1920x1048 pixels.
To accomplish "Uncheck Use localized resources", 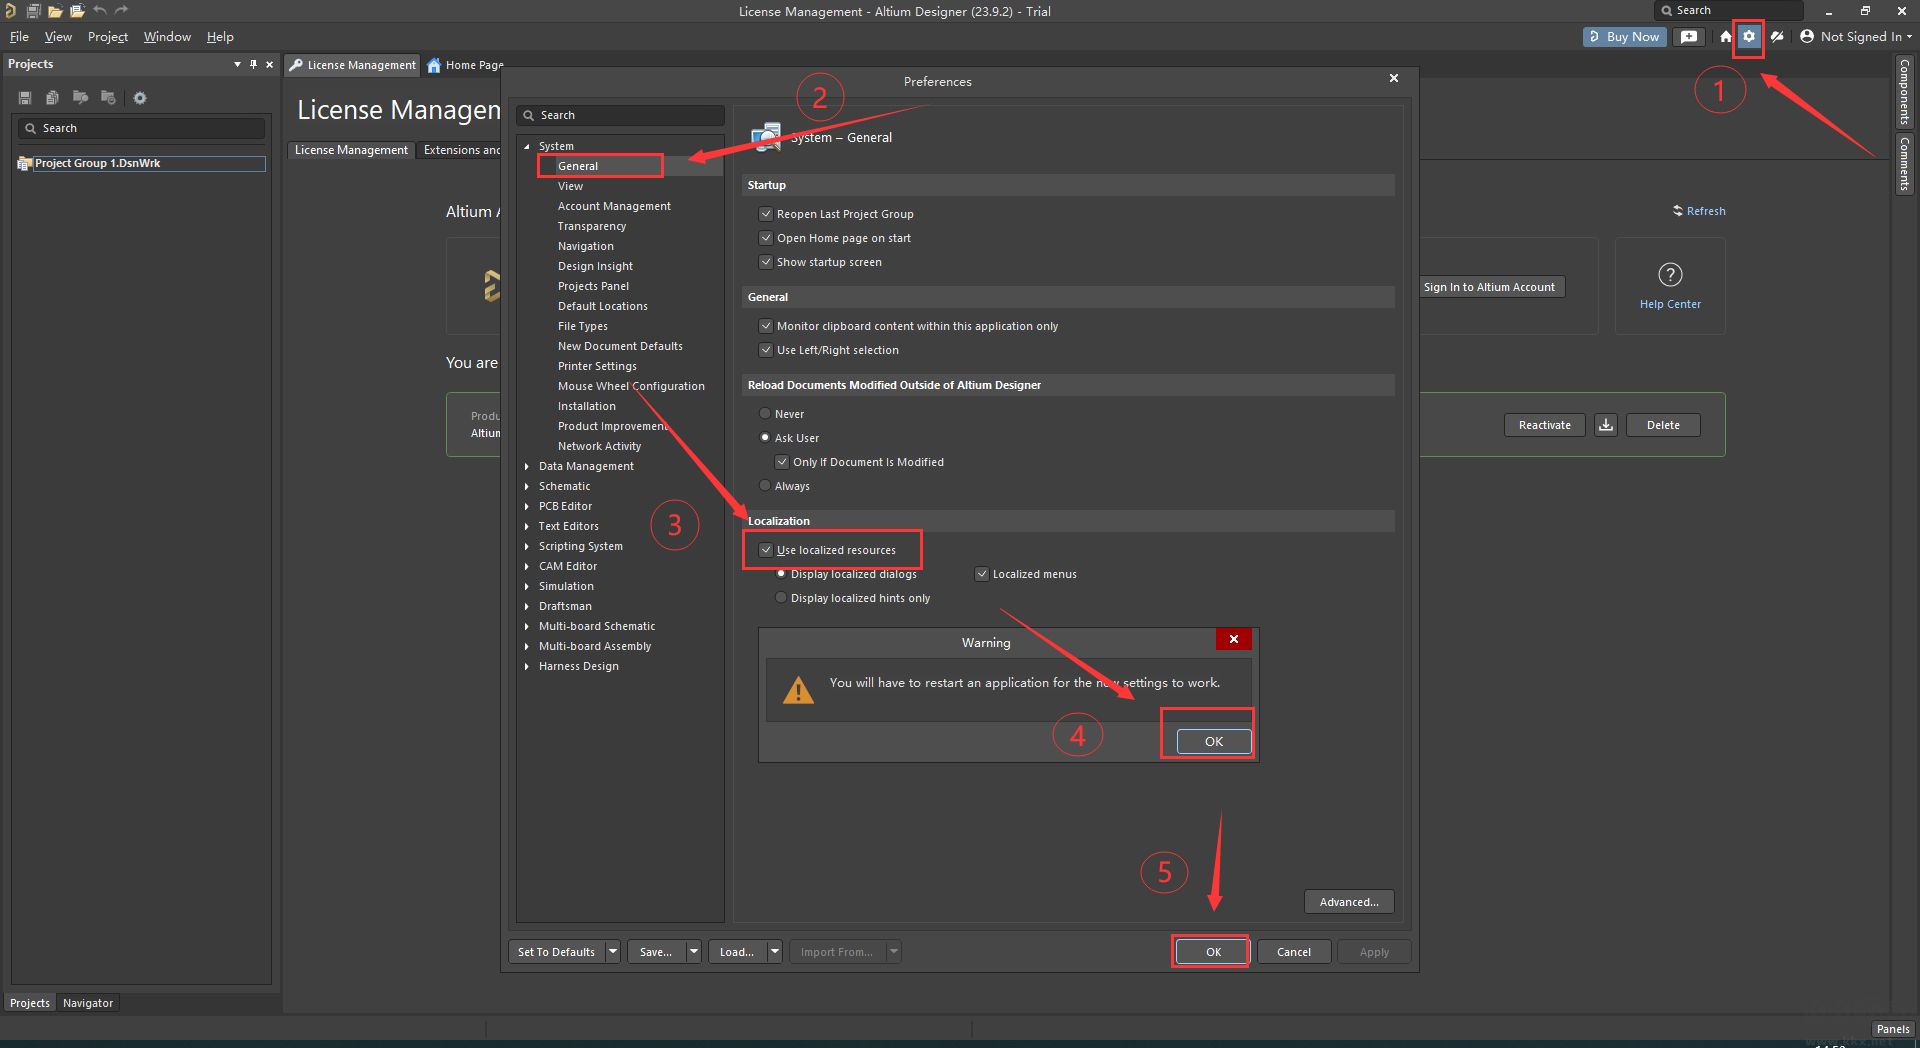I will (x=766, y=549).
